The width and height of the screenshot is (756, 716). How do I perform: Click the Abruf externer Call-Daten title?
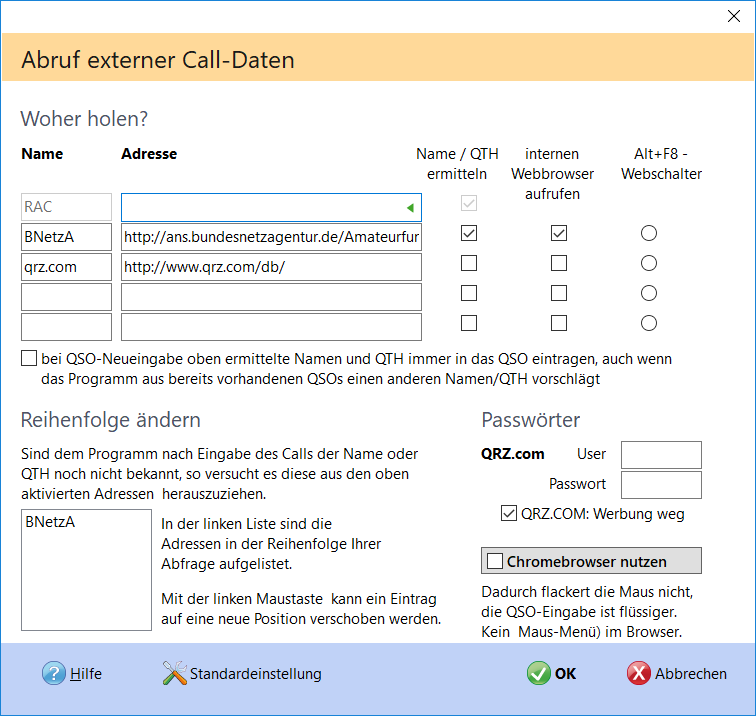pos(158,60)
